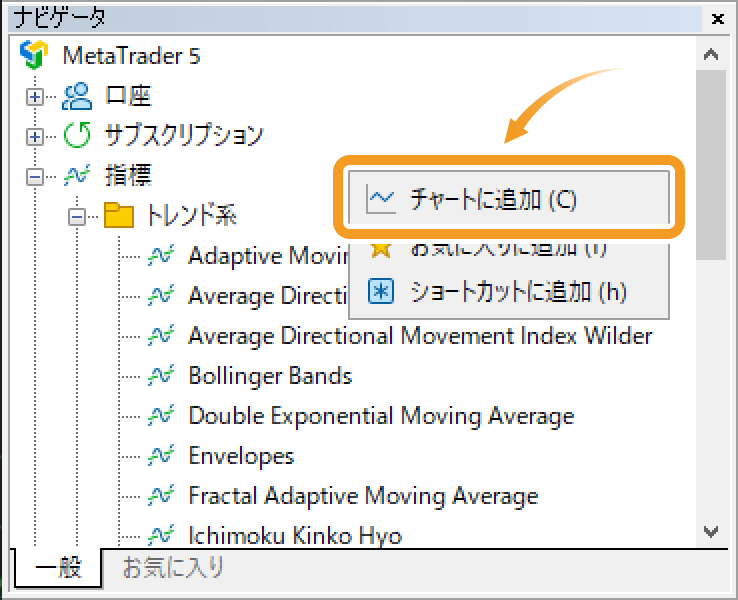This screenshot has width=738, height=600.
Task: Close the ナビゲータ panel
Action: click(x=717, y=19)
